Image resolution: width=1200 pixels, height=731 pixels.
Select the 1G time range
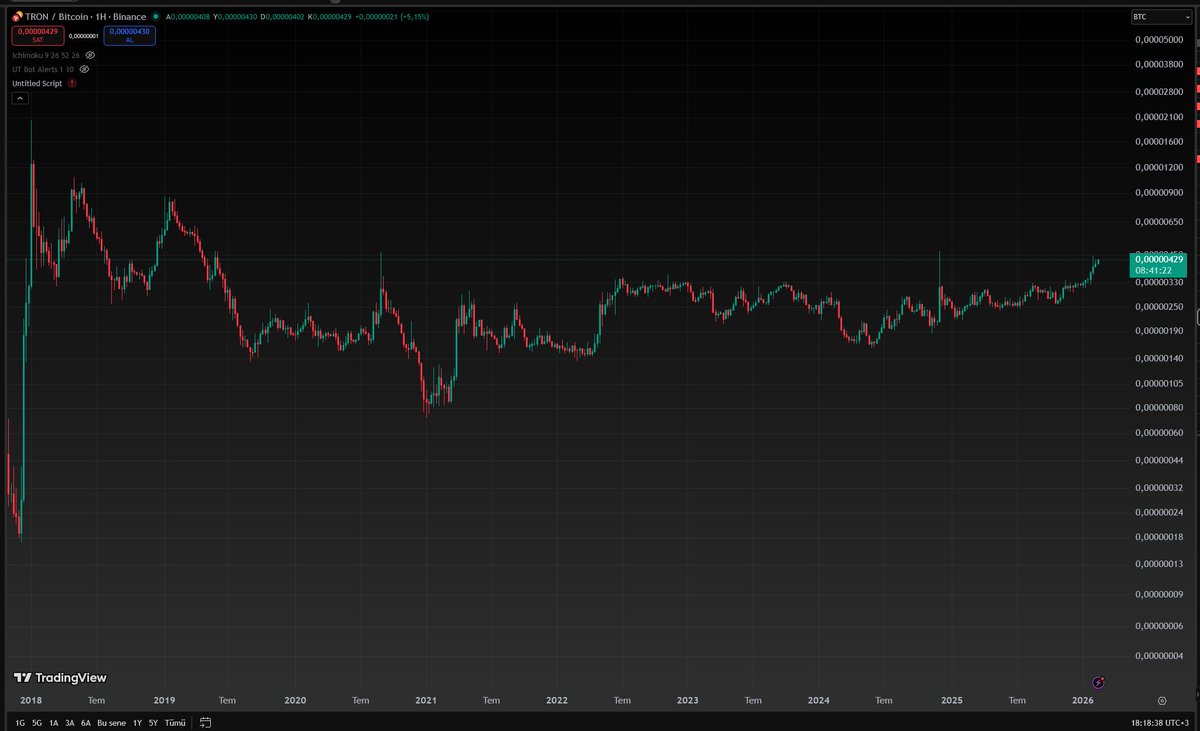pos(19,722)
